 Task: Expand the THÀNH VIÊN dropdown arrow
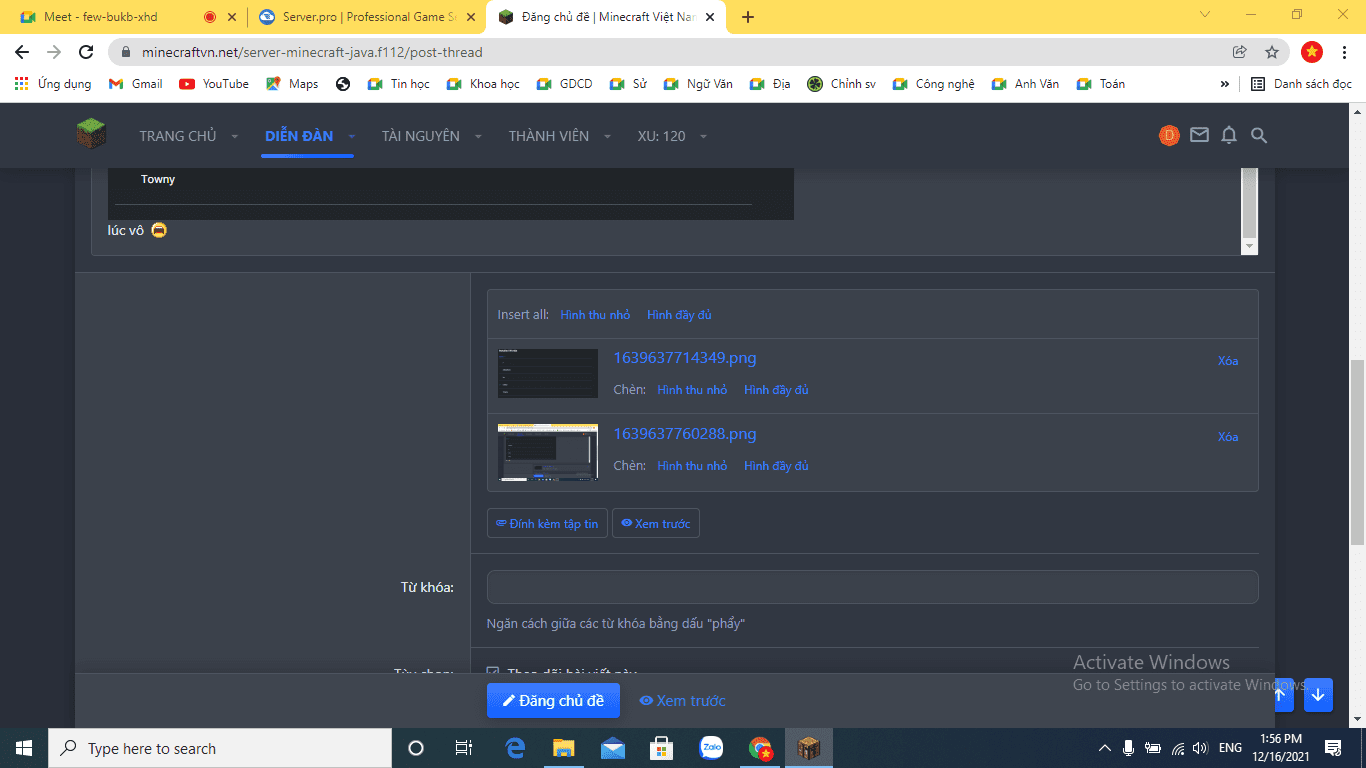pos(607,136)
